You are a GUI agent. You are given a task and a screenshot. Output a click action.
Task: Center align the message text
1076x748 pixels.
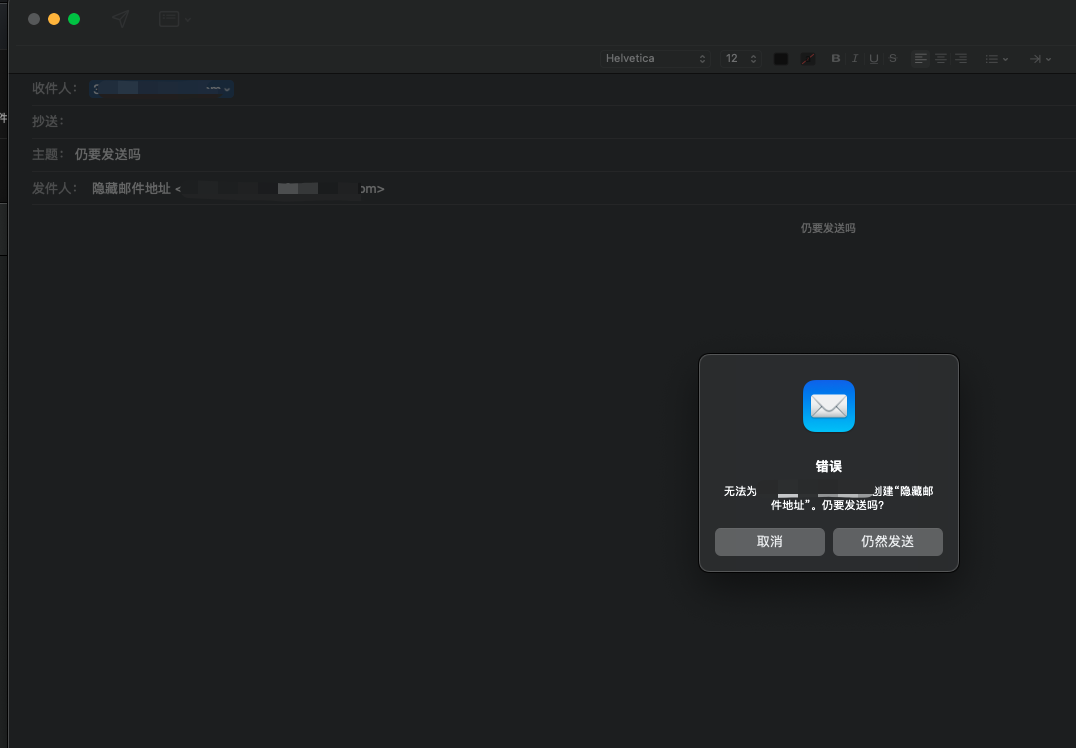point(941,59)
